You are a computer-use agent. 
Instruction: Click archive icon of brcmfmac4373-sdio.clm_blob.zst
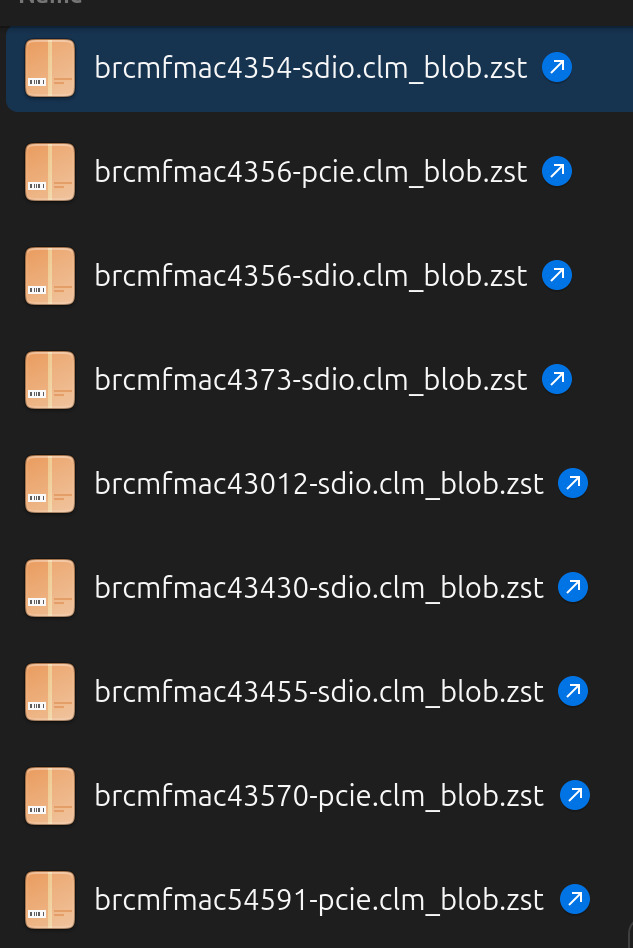pyautogui.click(x=50, y=380)
